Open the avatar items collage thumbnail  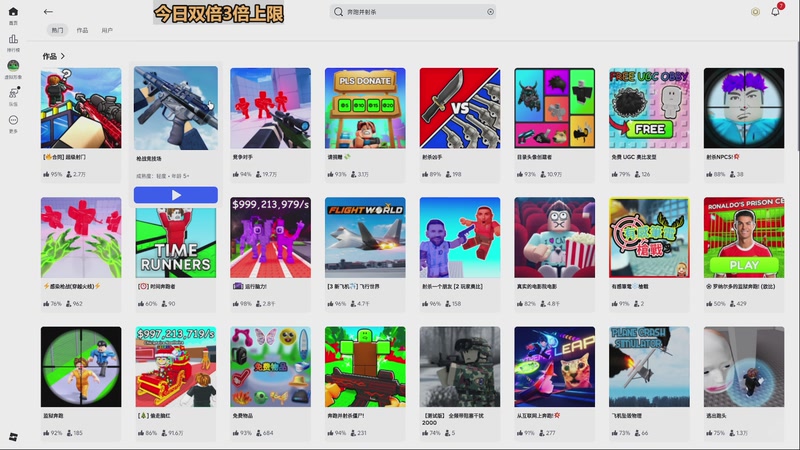point(555,108)
